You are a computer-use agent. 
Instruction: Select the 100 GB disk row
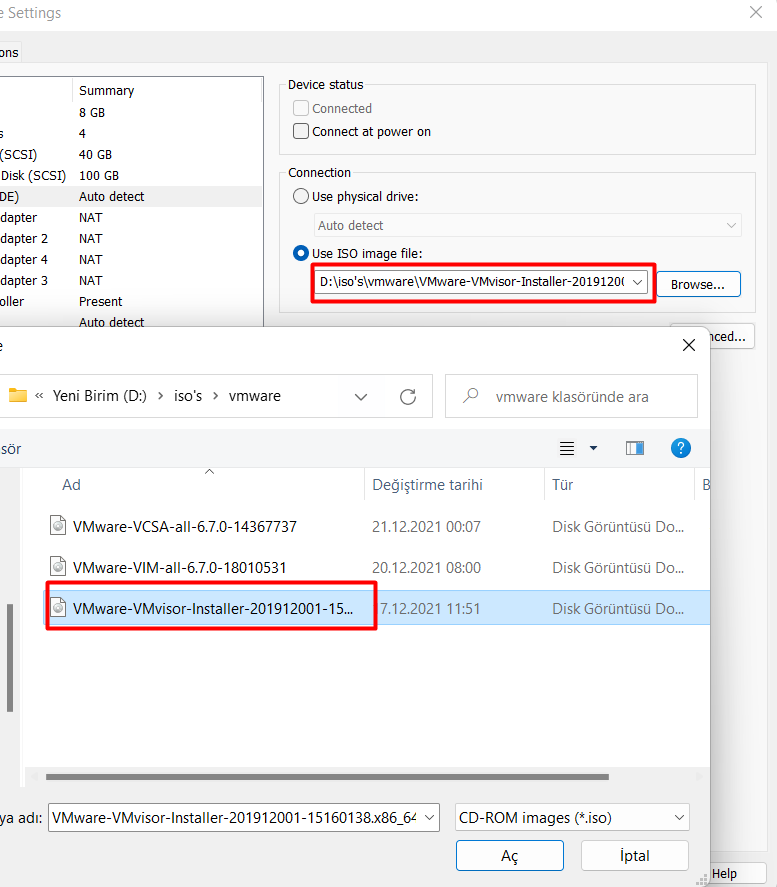point(130,175)
